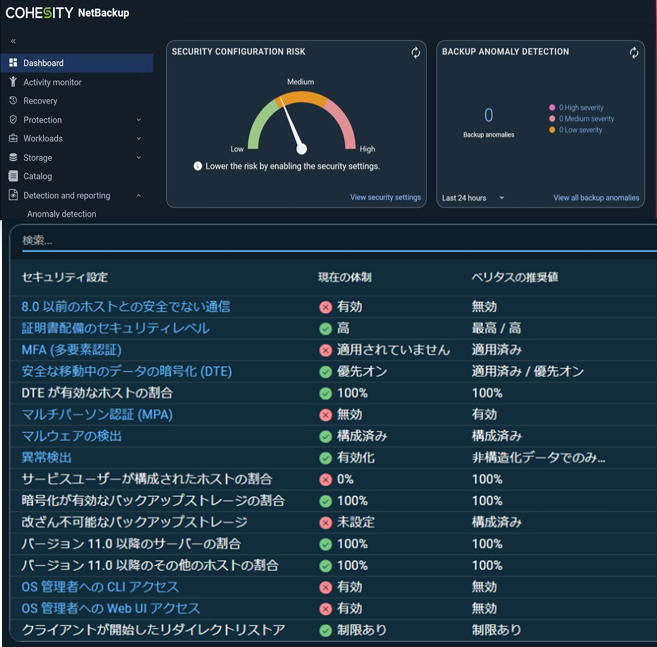Click the green status icon for 異常検出 row
The image size is (657, 647).
coord(326,458)
